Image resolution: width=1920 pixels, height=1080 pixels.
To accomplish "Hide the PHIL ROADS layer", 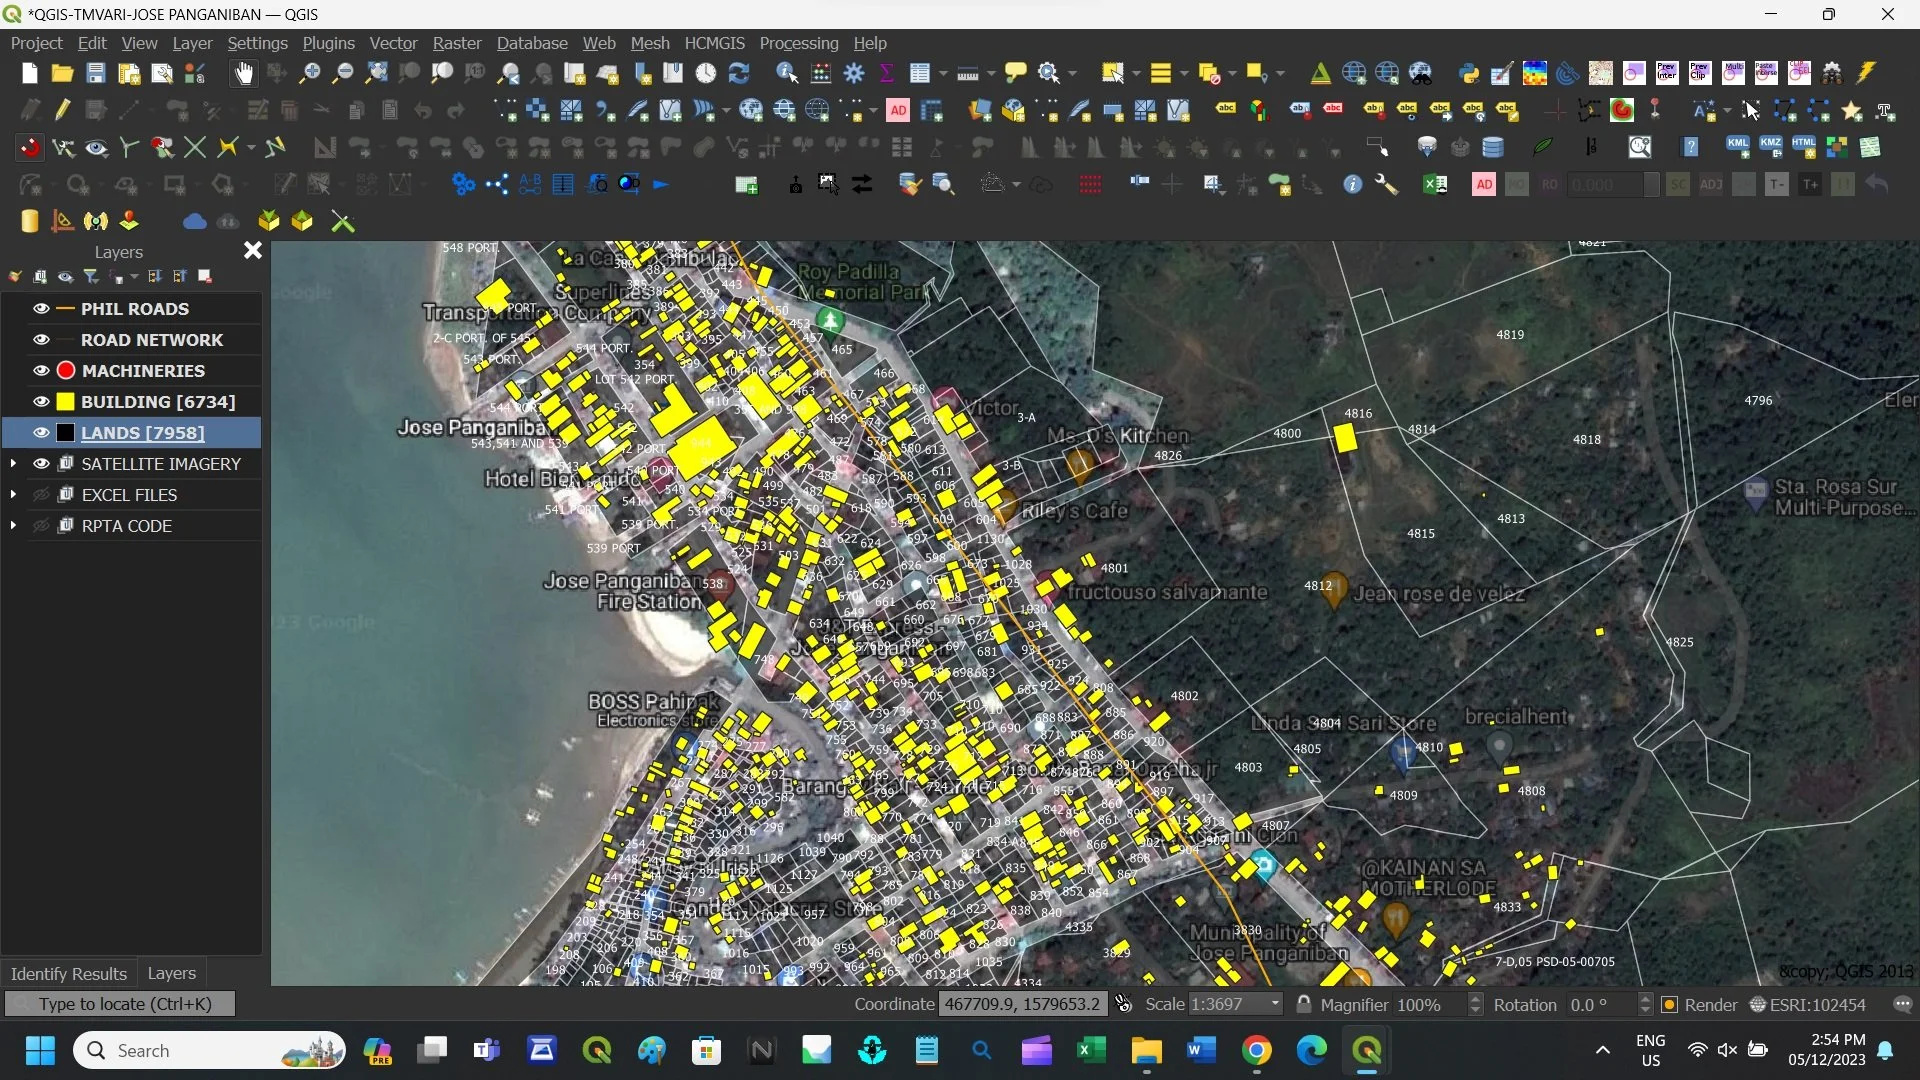I will [x=41, y=309].
